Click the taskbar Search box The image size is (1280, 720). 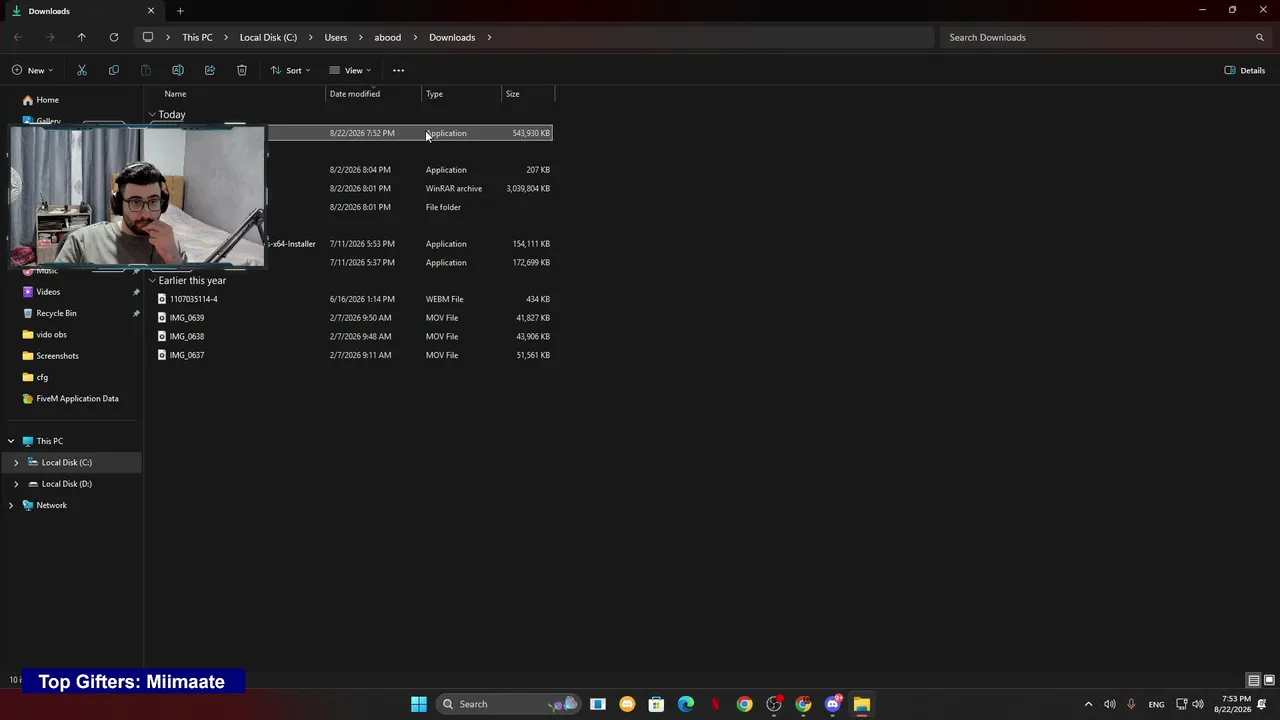[509, 704]
